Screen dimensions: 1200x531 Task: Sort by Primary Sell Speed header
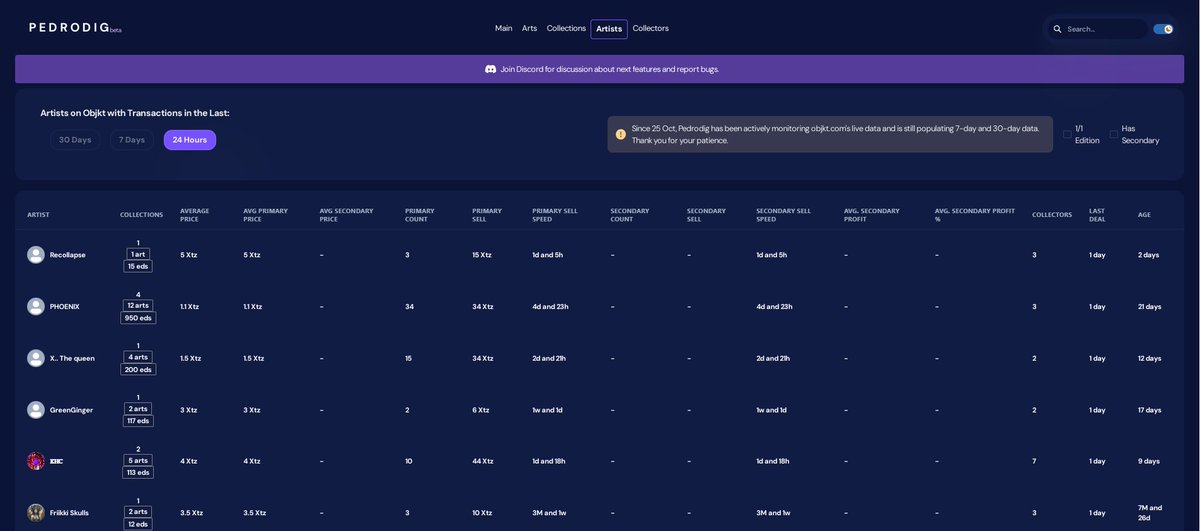click(556, 215)
